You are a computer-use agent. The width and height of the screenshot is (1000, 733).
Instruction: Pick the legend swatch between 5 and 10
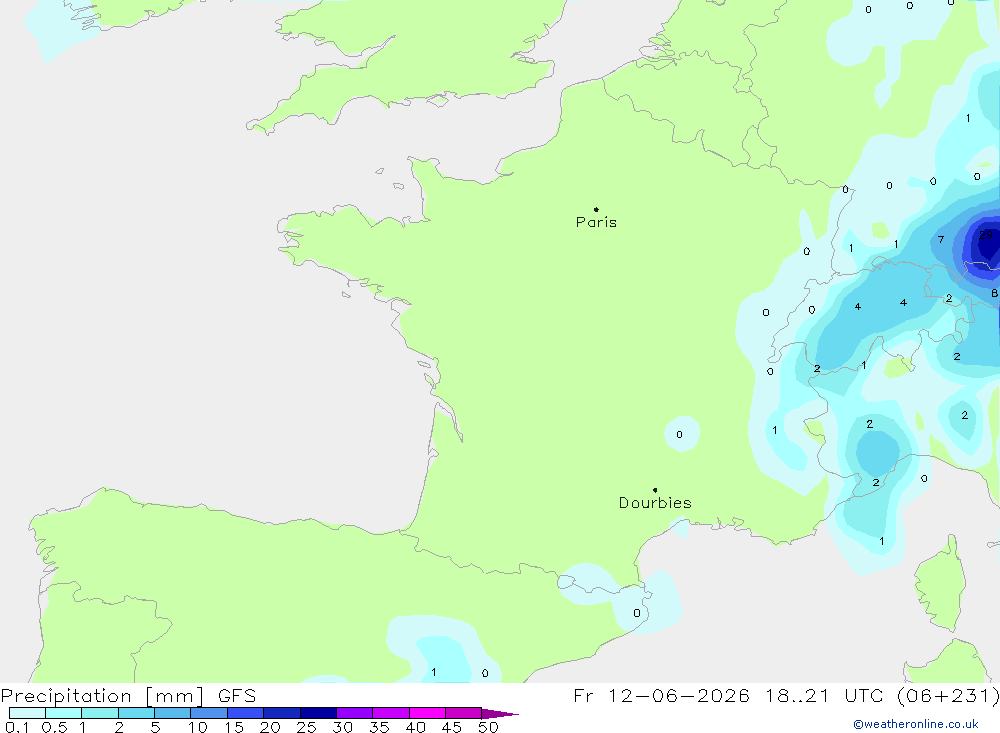[x=173, y=713]
